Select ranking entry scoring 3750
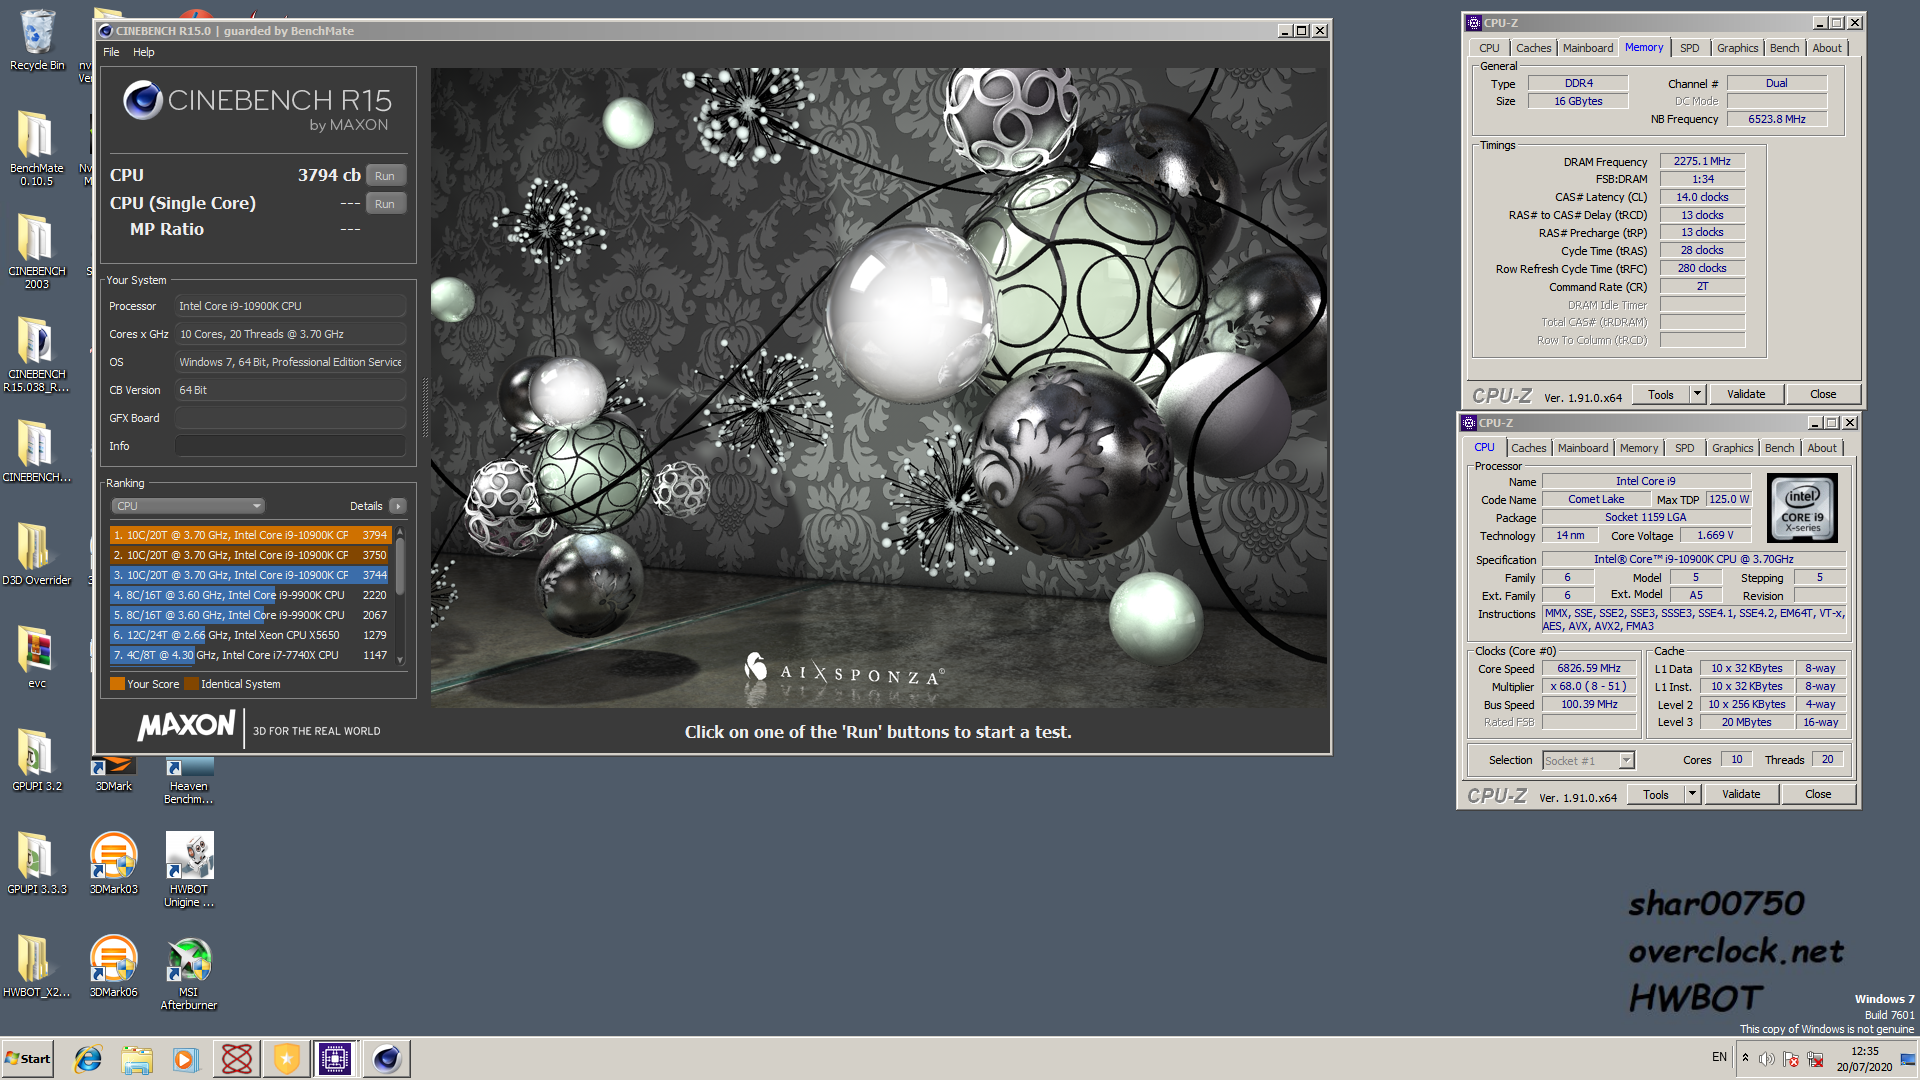The image size is (1920, 1080). (249, 555)
